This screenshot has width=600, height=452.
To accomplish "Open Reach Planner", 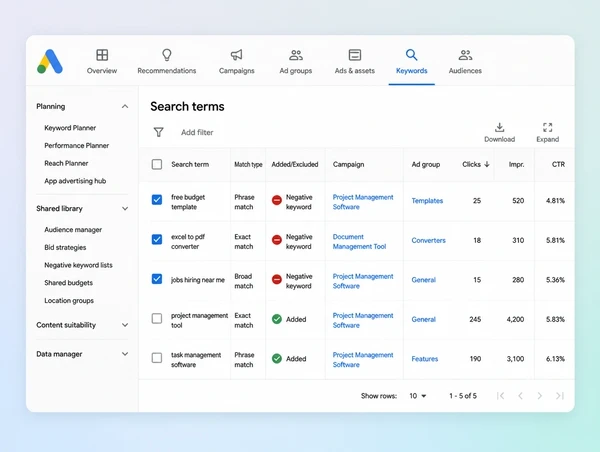I will tap(66, 163).
